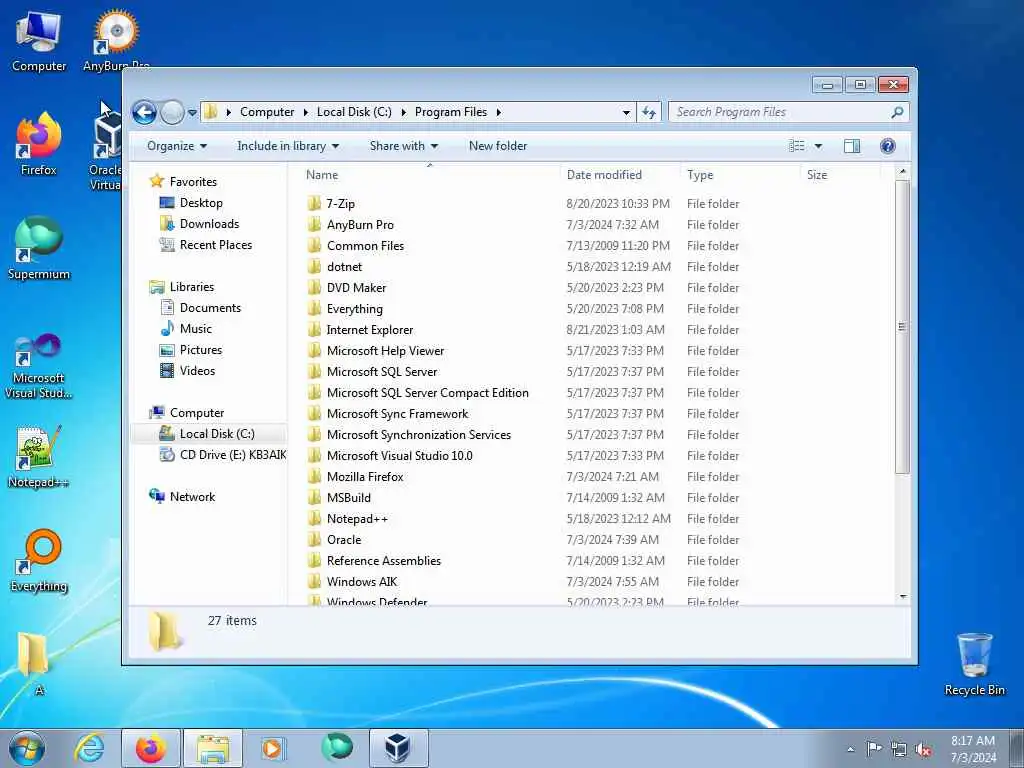Toggle the preview pane icon
The width and height of the screenshot is (1024, 768).
click(852, 146)
